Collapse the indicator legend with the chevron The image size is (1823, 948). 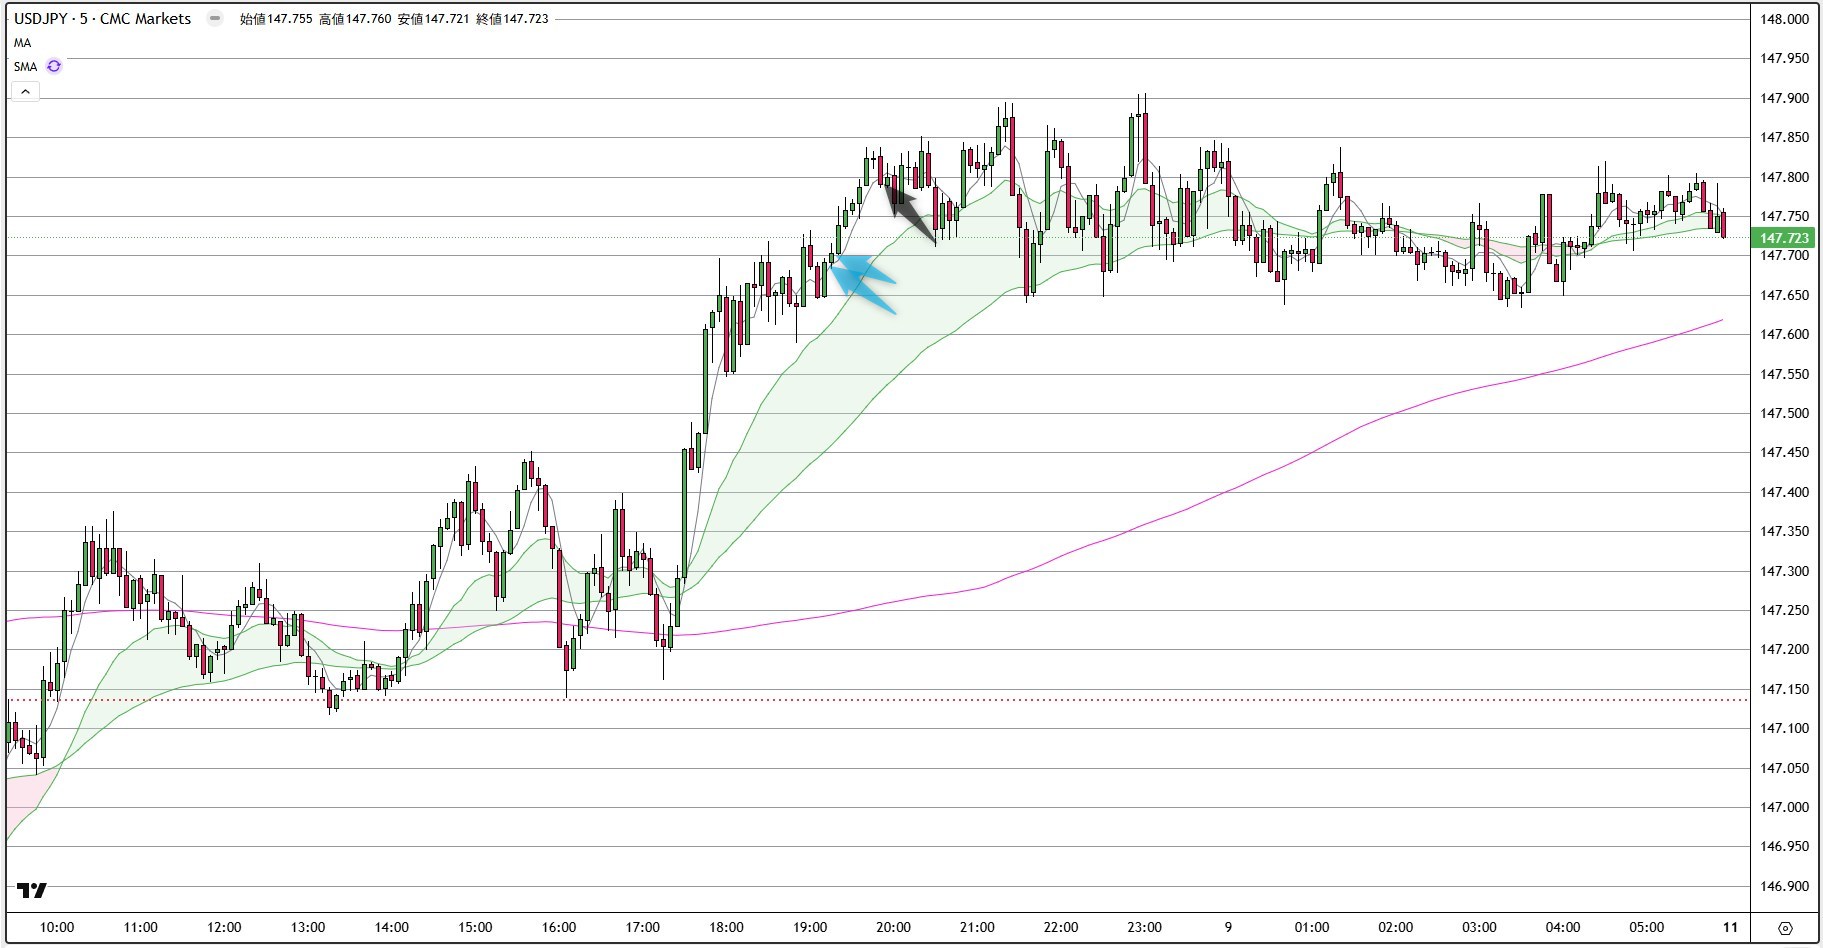[x=25, y=91]
